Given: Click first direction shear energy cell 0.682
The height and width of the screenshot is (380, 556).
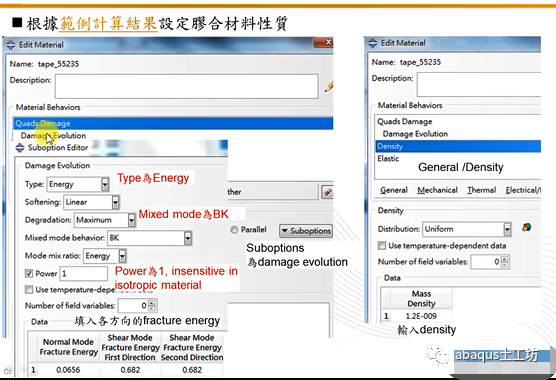Looking at the screenshot, I should [130, 370].
